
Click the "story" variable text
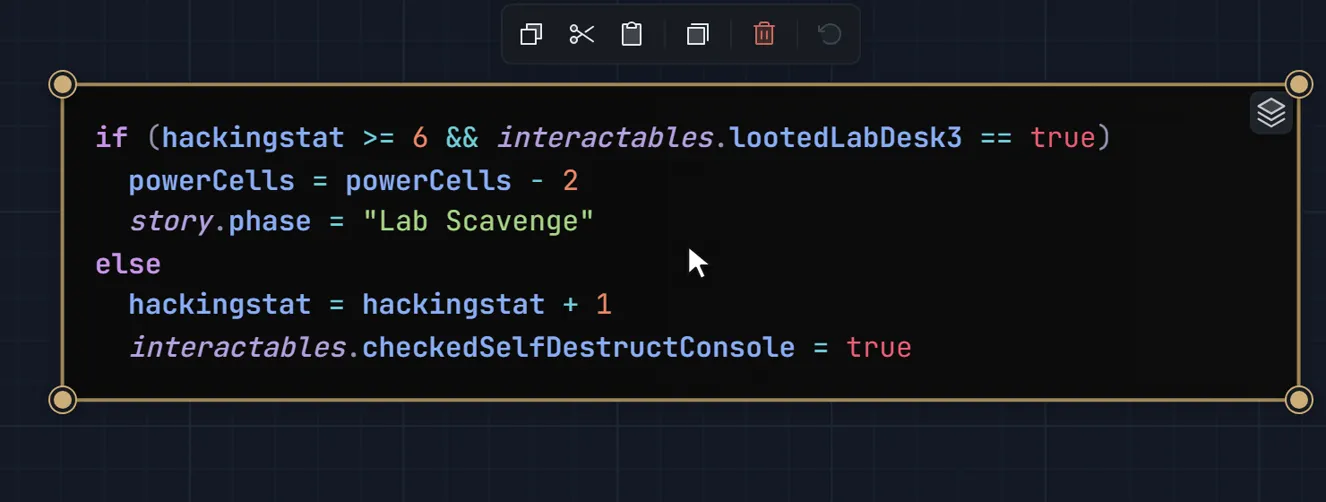pyautogui.click(x=170, y=221)
